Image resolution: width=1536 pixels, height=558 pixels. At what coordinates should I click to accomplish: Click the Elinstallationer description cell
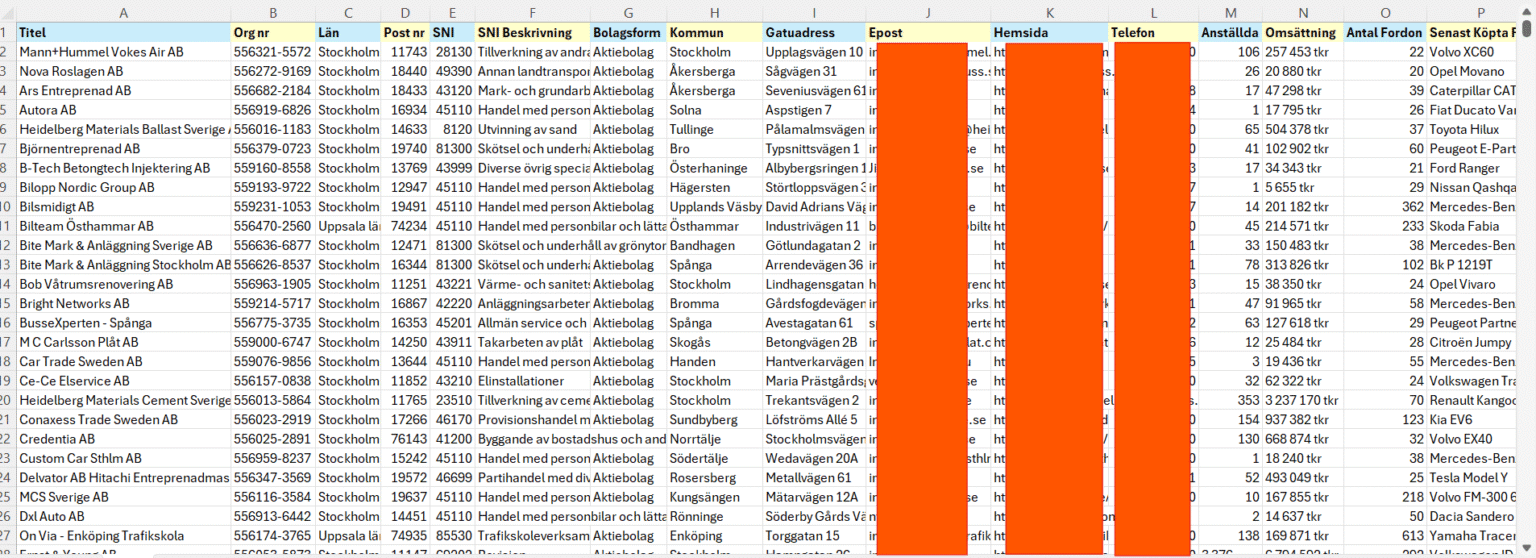(x=532, y=381)
